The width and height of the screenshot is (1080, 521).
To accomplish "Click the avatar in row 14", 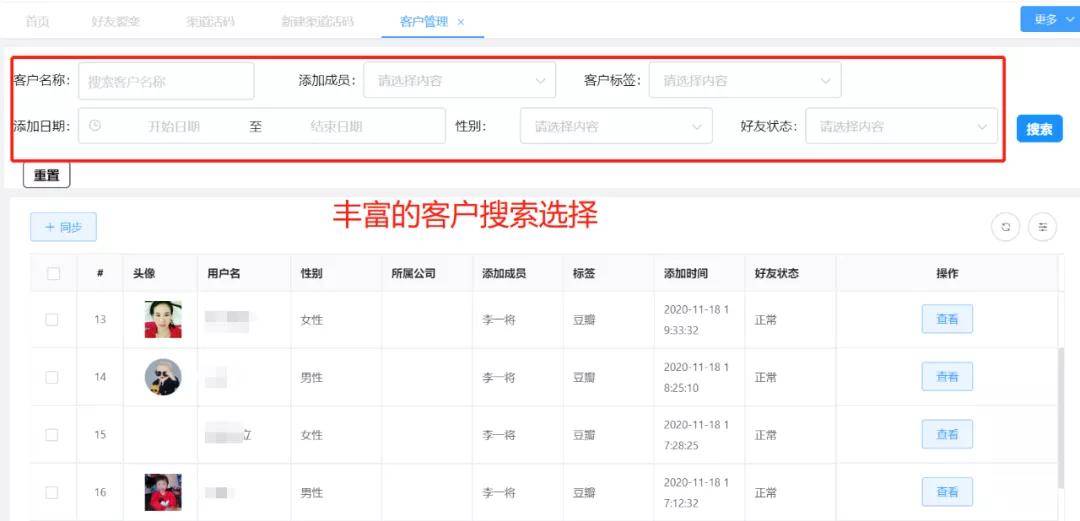I will 163,377.
